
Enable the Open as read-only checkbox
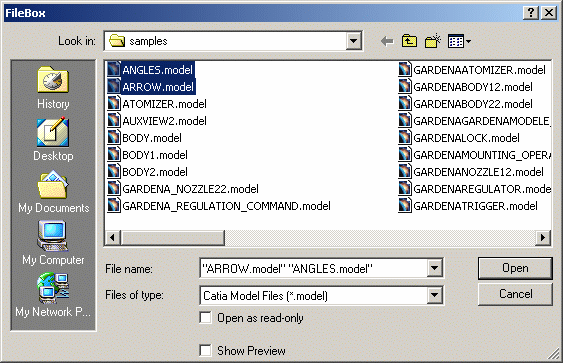(205, 317)
